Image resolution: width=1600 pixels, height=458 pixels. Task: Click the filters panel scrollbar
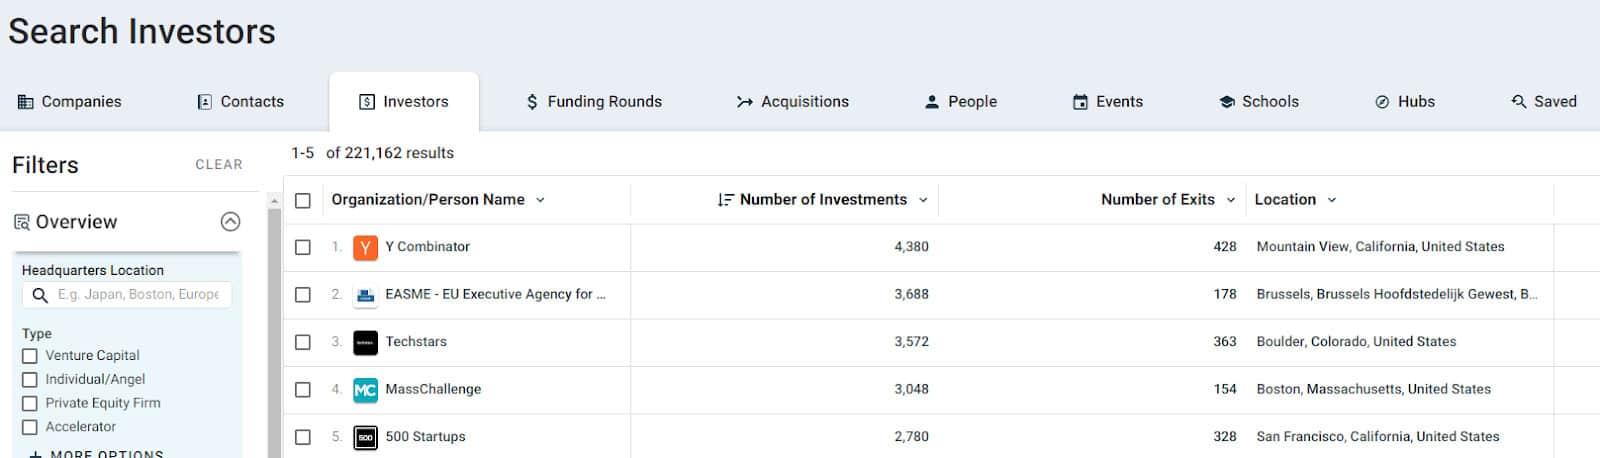274,333
